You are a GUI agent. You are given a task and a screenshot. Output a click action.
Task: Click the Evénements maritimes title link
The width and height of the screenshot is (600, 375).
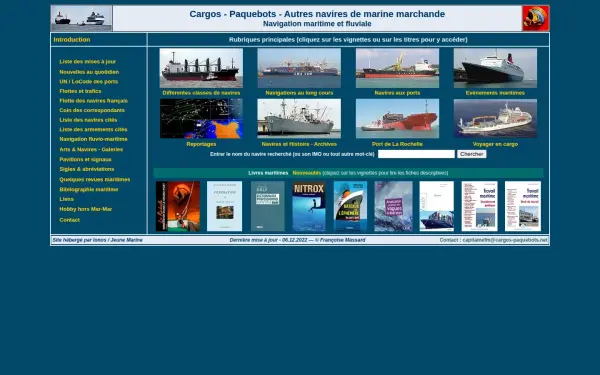coord(495,93)
